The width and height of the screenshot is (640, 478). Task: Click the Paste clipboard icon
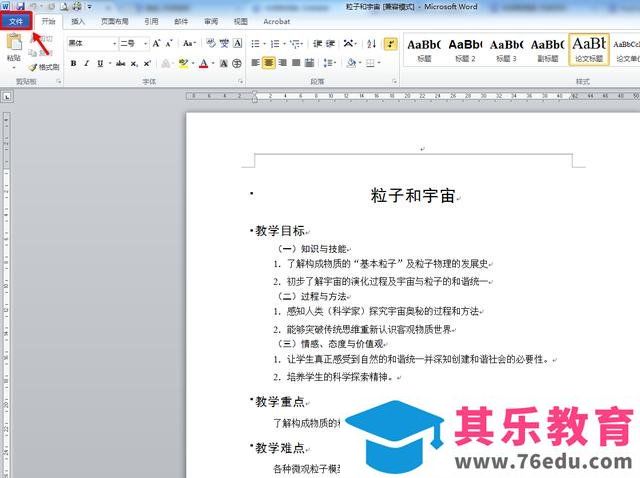(14, 42)
